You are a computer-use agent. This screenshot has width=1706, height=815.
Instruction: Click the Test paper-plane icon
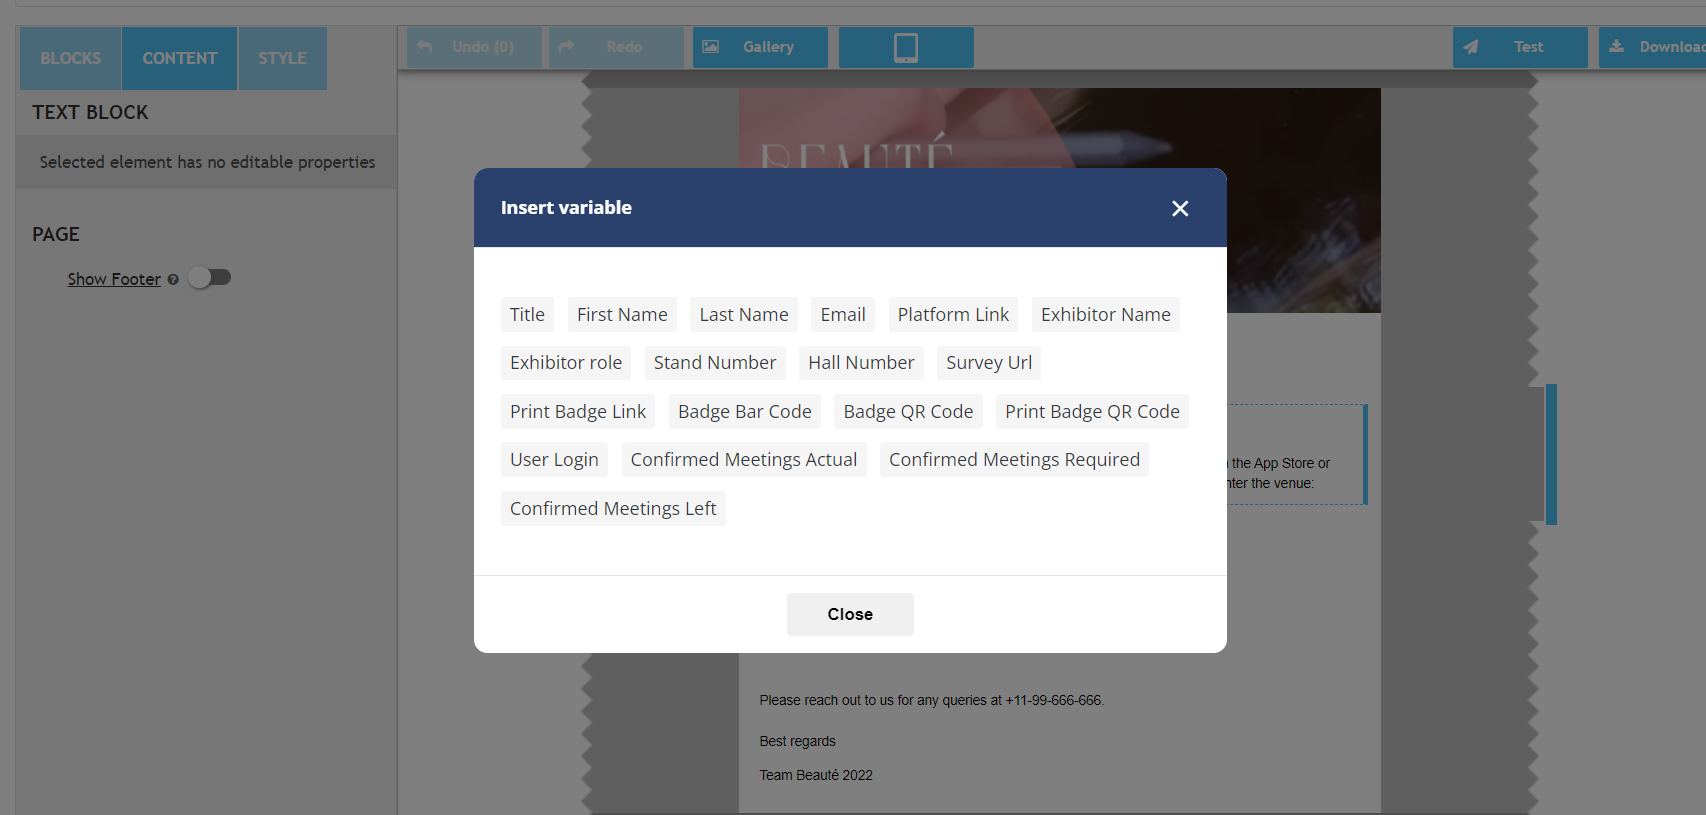[x=1471, y=47]
